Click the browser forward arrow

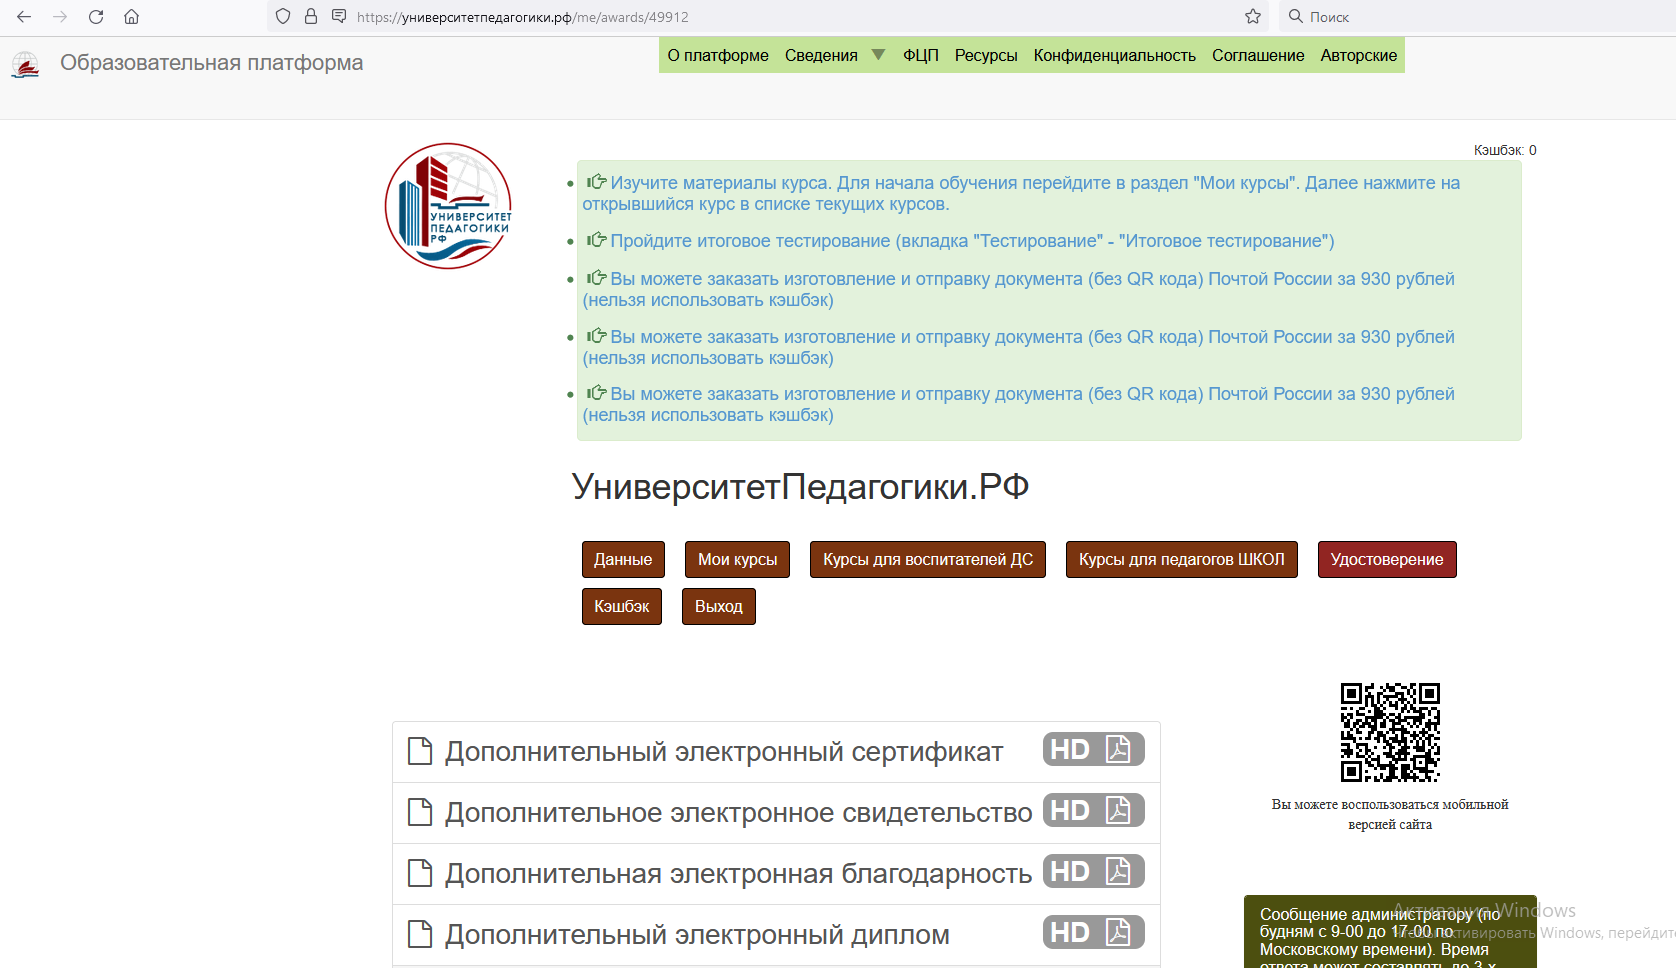pos(60,17)
